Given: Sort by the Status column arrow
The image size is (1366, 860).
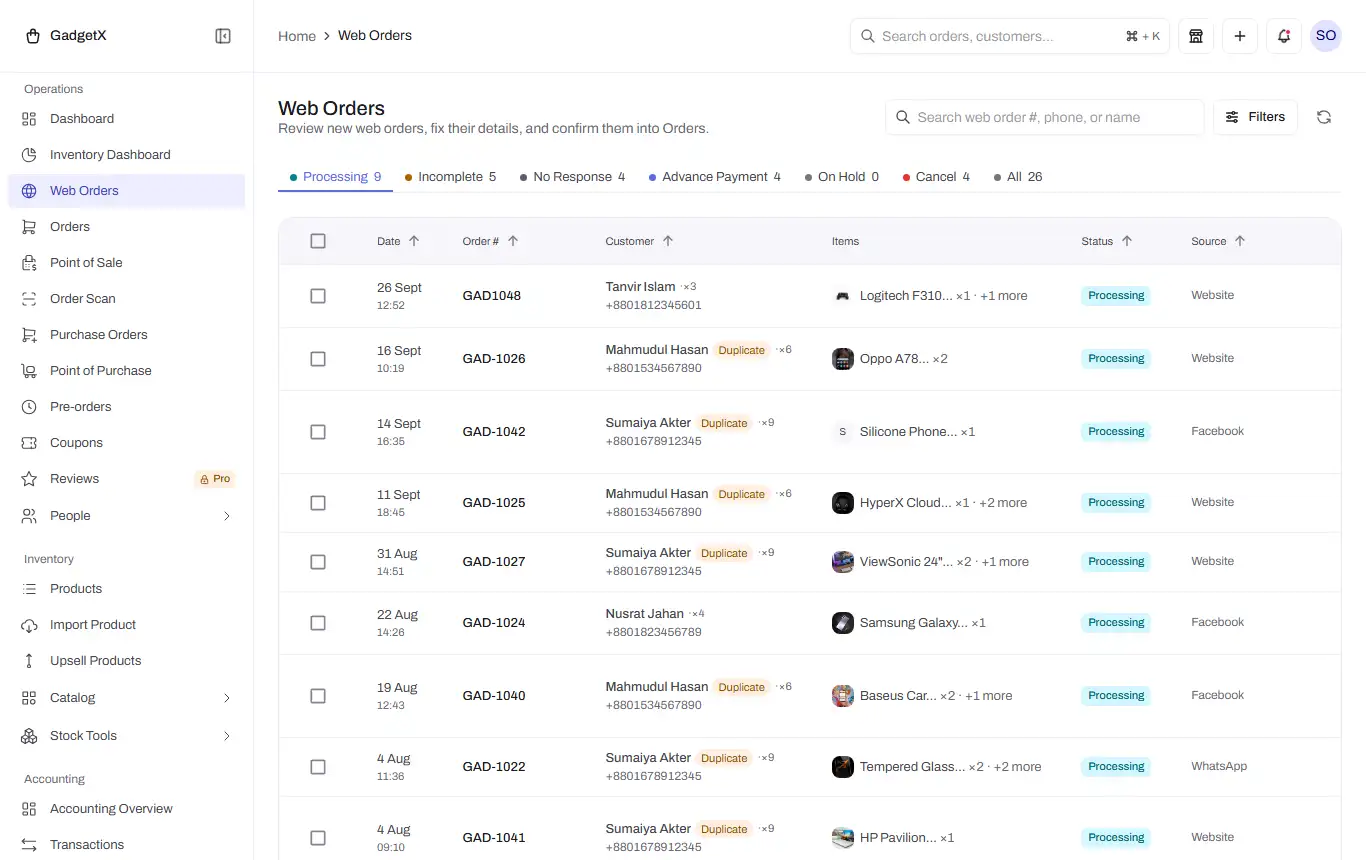Looking at the screenshot, I should 1127,241.
